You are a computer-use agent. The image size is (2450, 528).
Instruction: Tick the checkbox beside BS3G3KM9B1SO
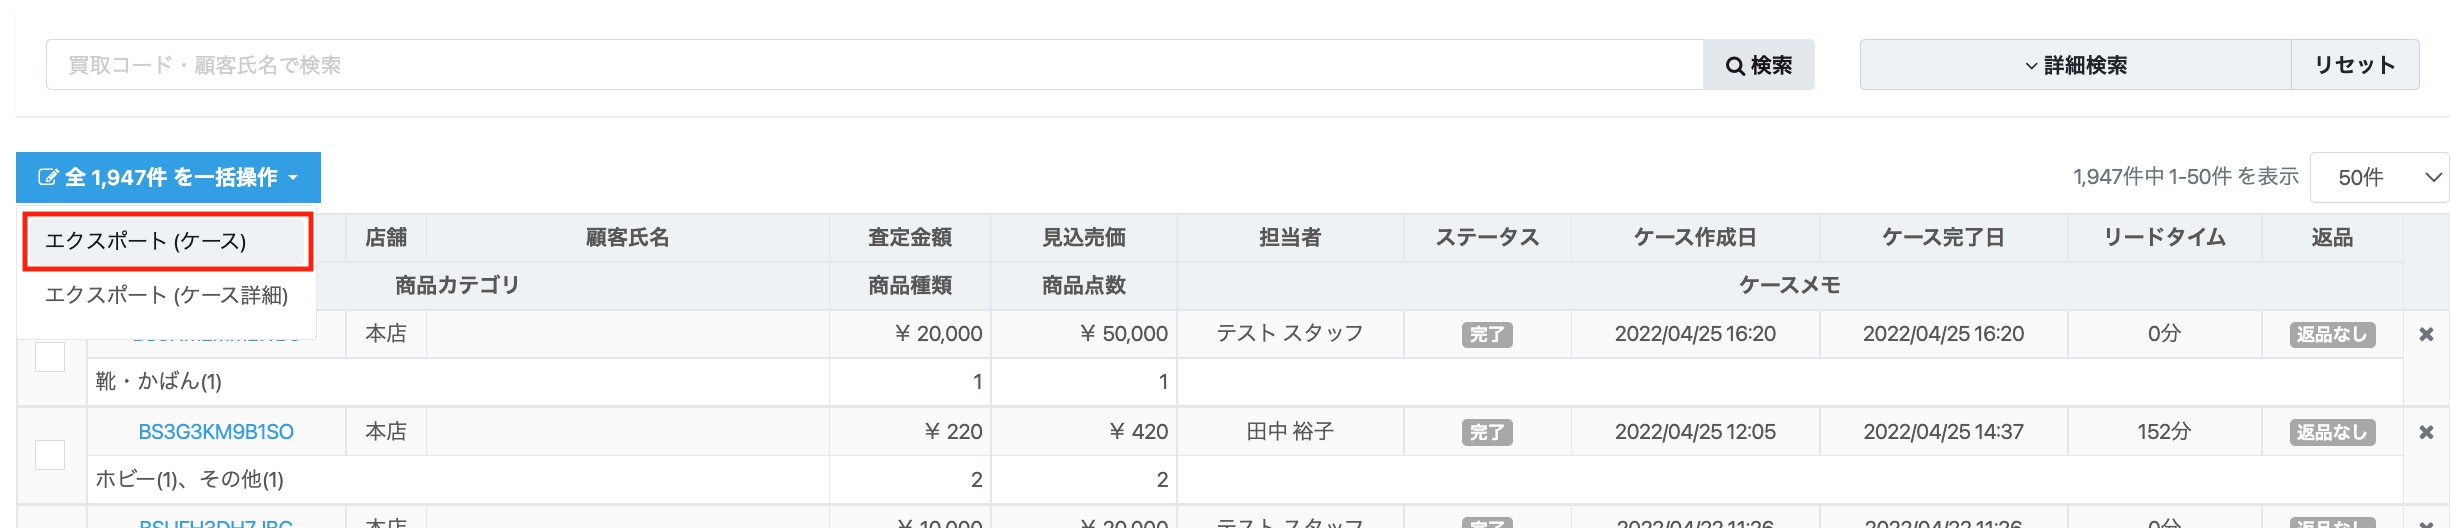[50, 455]
